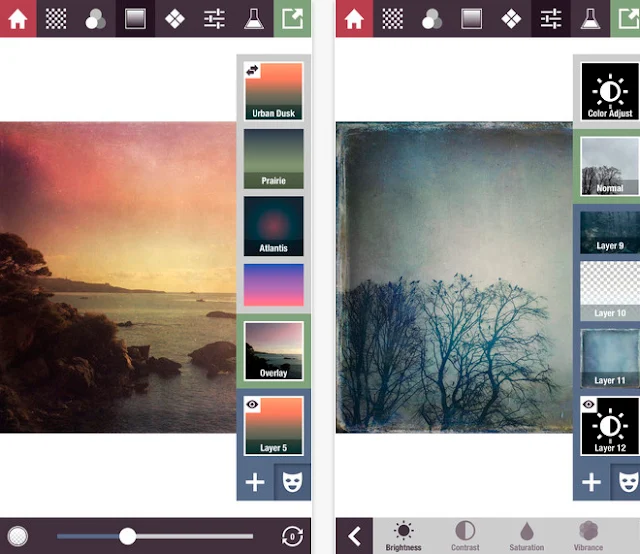
Task: Open the flask formulas icon in left screen
Action: 253,18
